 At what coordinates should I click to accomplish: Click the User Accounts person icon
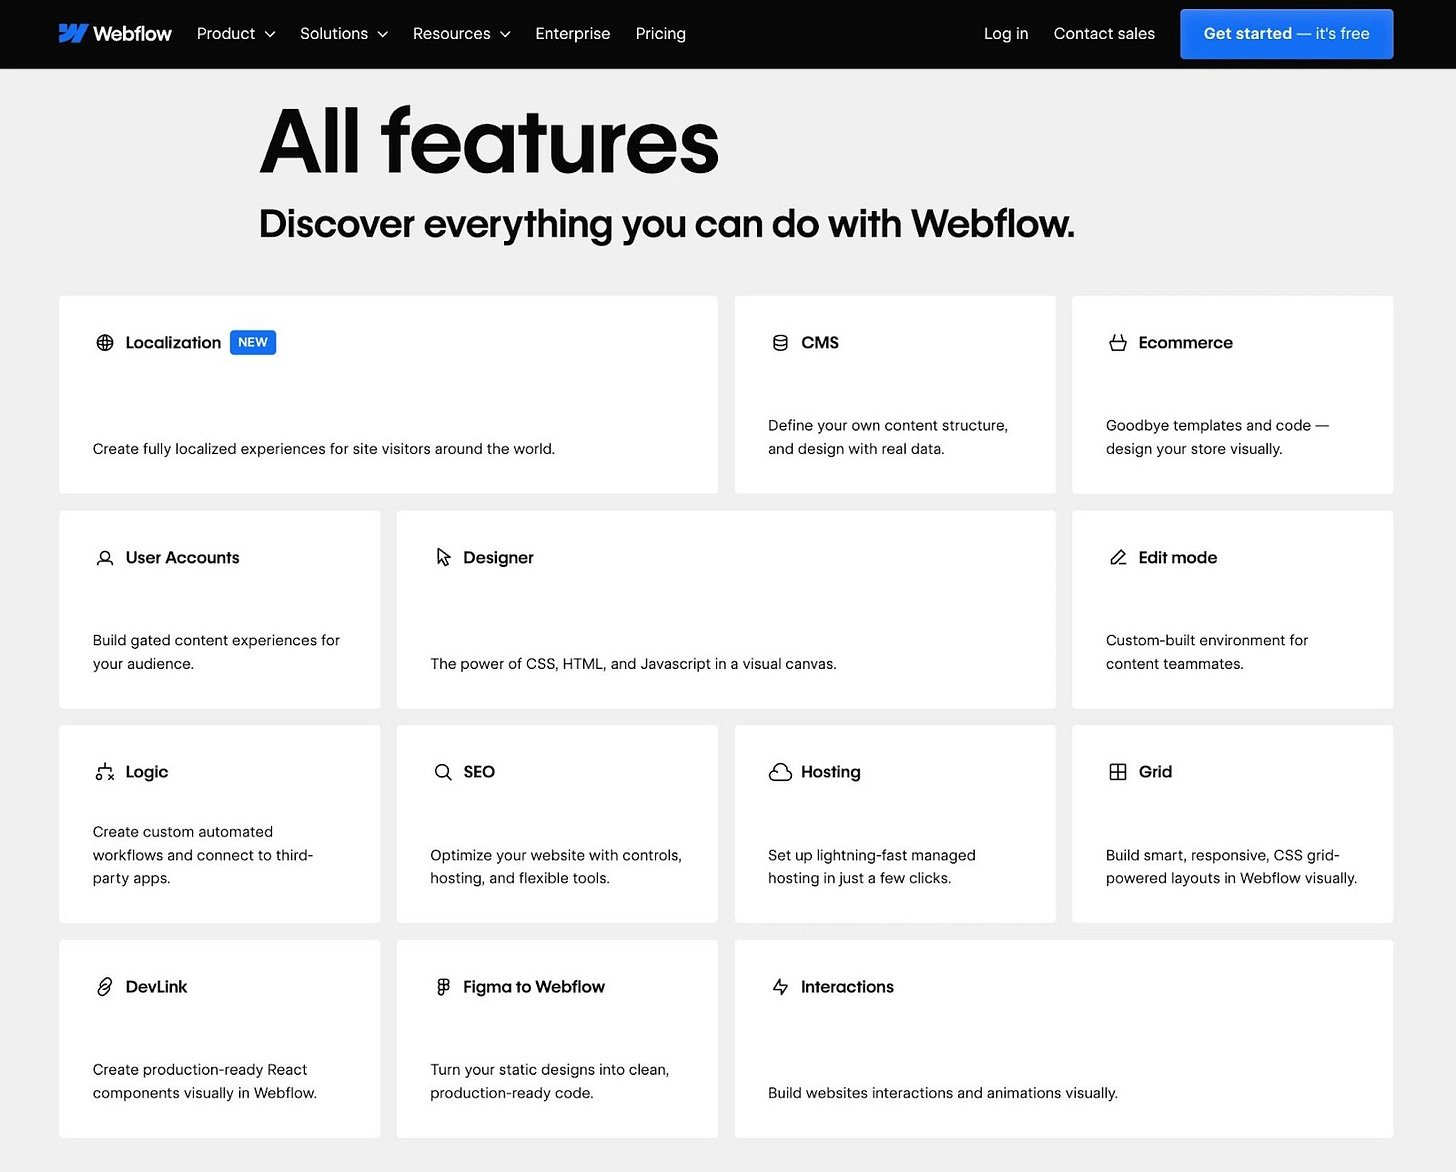pos(105,558)
